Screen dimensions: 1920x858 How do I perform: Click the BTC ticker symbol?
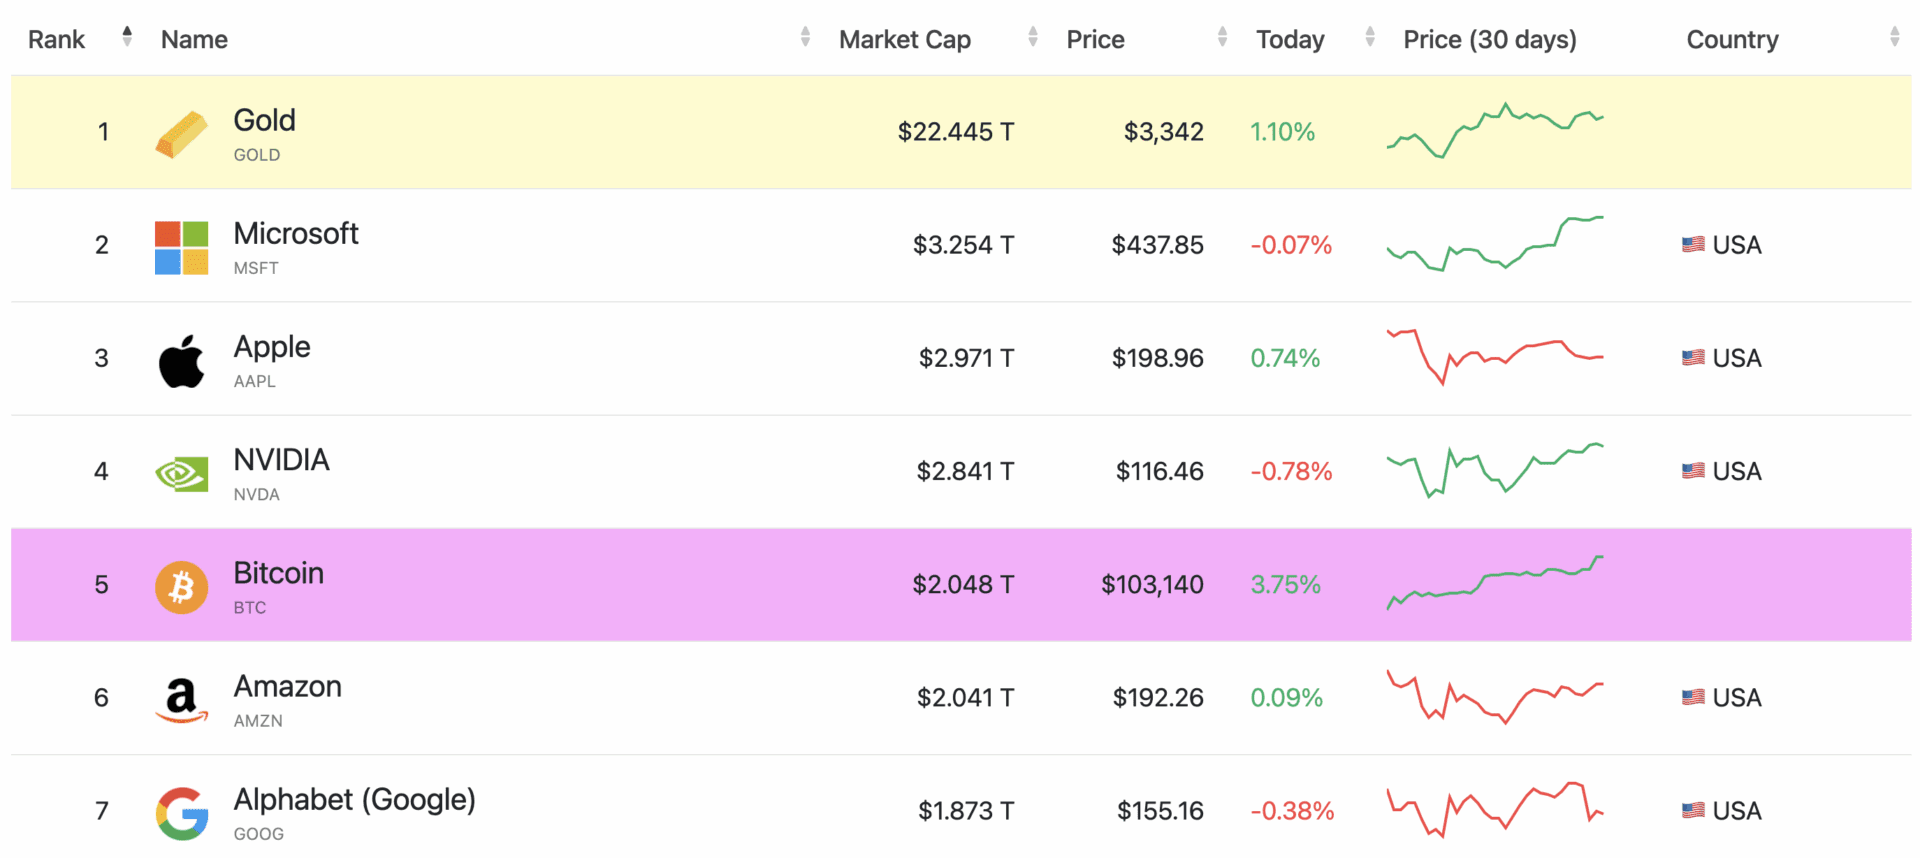pos(250,607)
